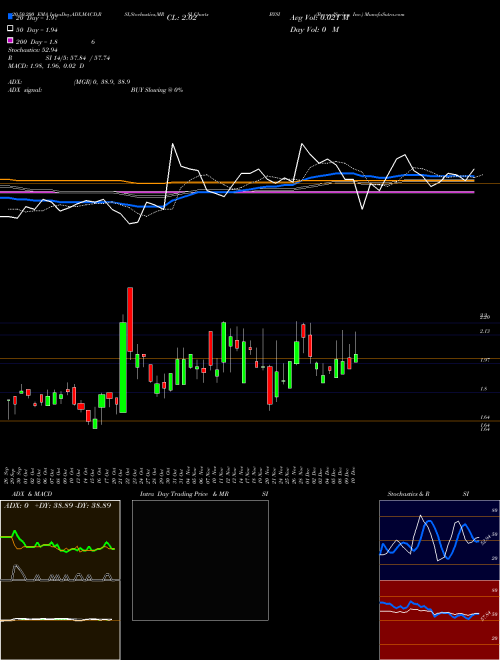The width and height of the screenshot is (500, 660).
Task: Click the magenta 200 Day line on upper chart
Action: coord(295,192)
